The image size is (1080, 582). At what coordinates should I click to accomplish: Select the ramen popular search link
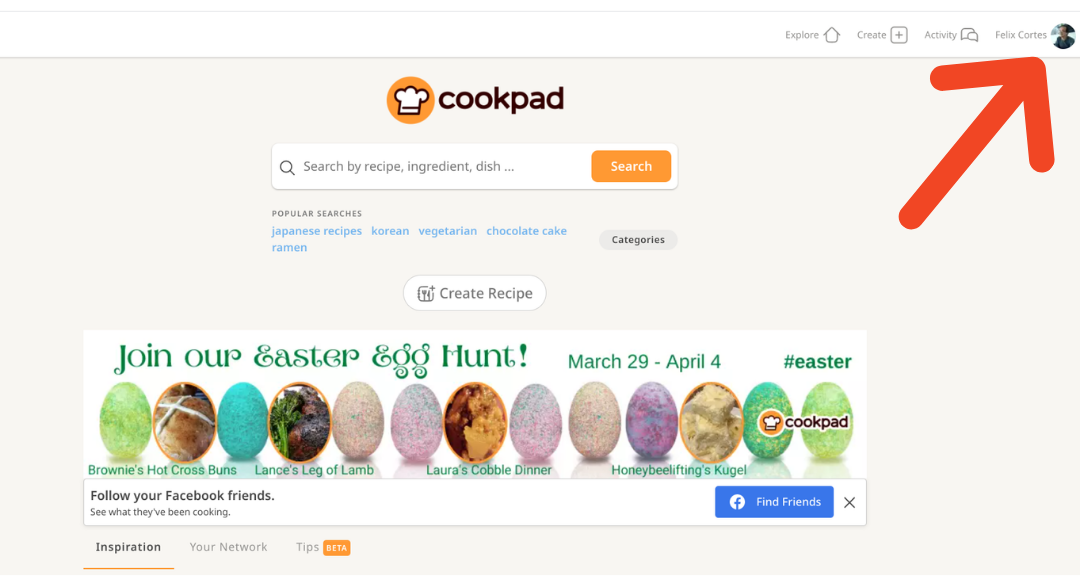[x=289, y=247]
